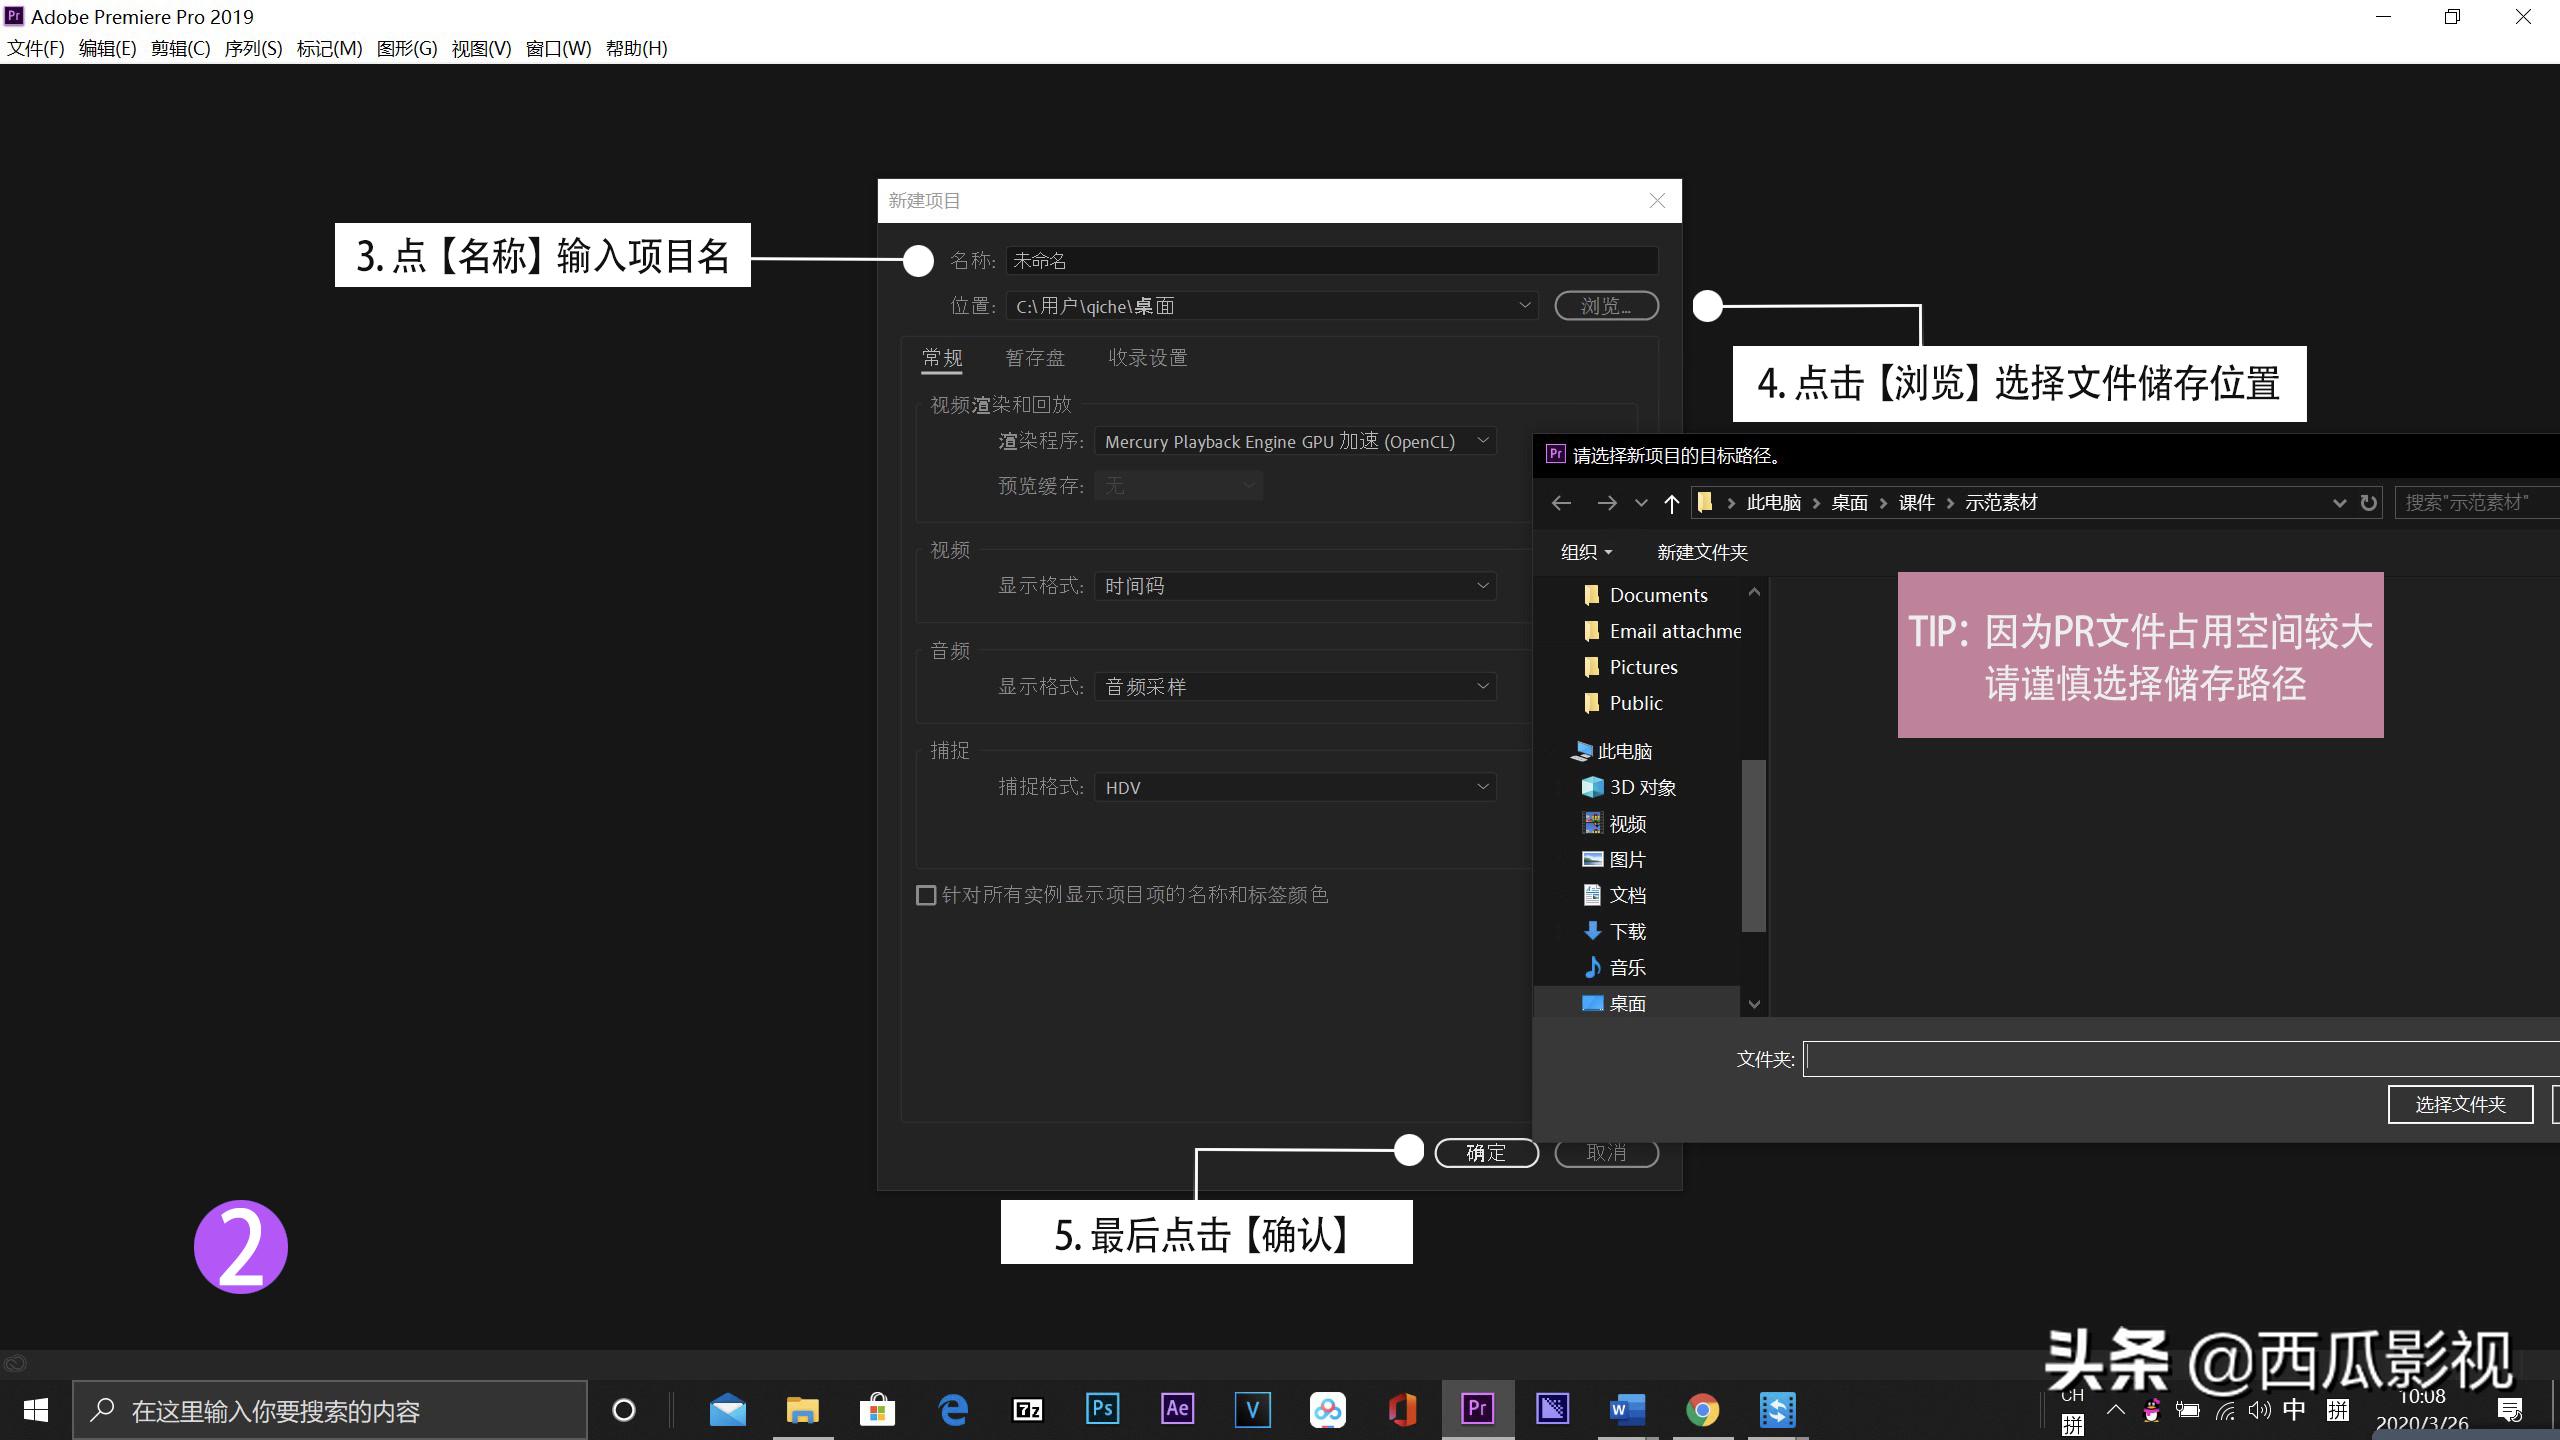
Task: Expand the 位置 path dropdown
Action: [1524, 306]
